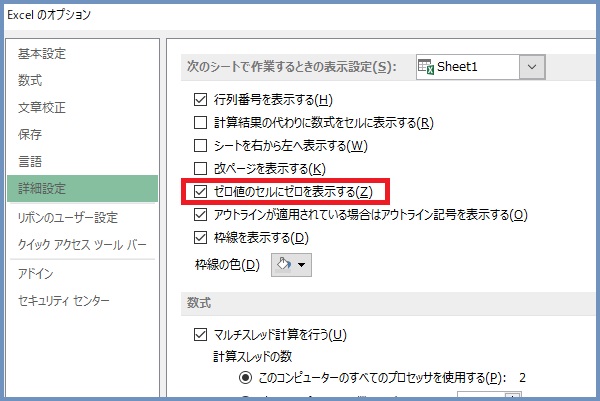Select このコンピューターのすべてのプロセッサを使用する radio
Image resolution: width=600 pixels, height=401 pixels.
(x=245, y=378)
